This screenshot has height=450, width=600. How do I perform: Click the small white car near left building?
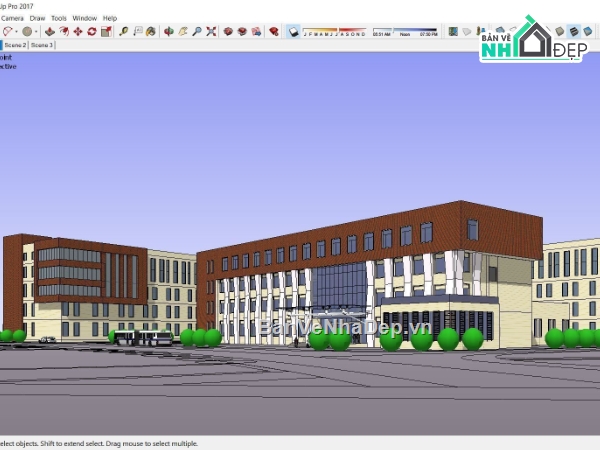(48, 339)
